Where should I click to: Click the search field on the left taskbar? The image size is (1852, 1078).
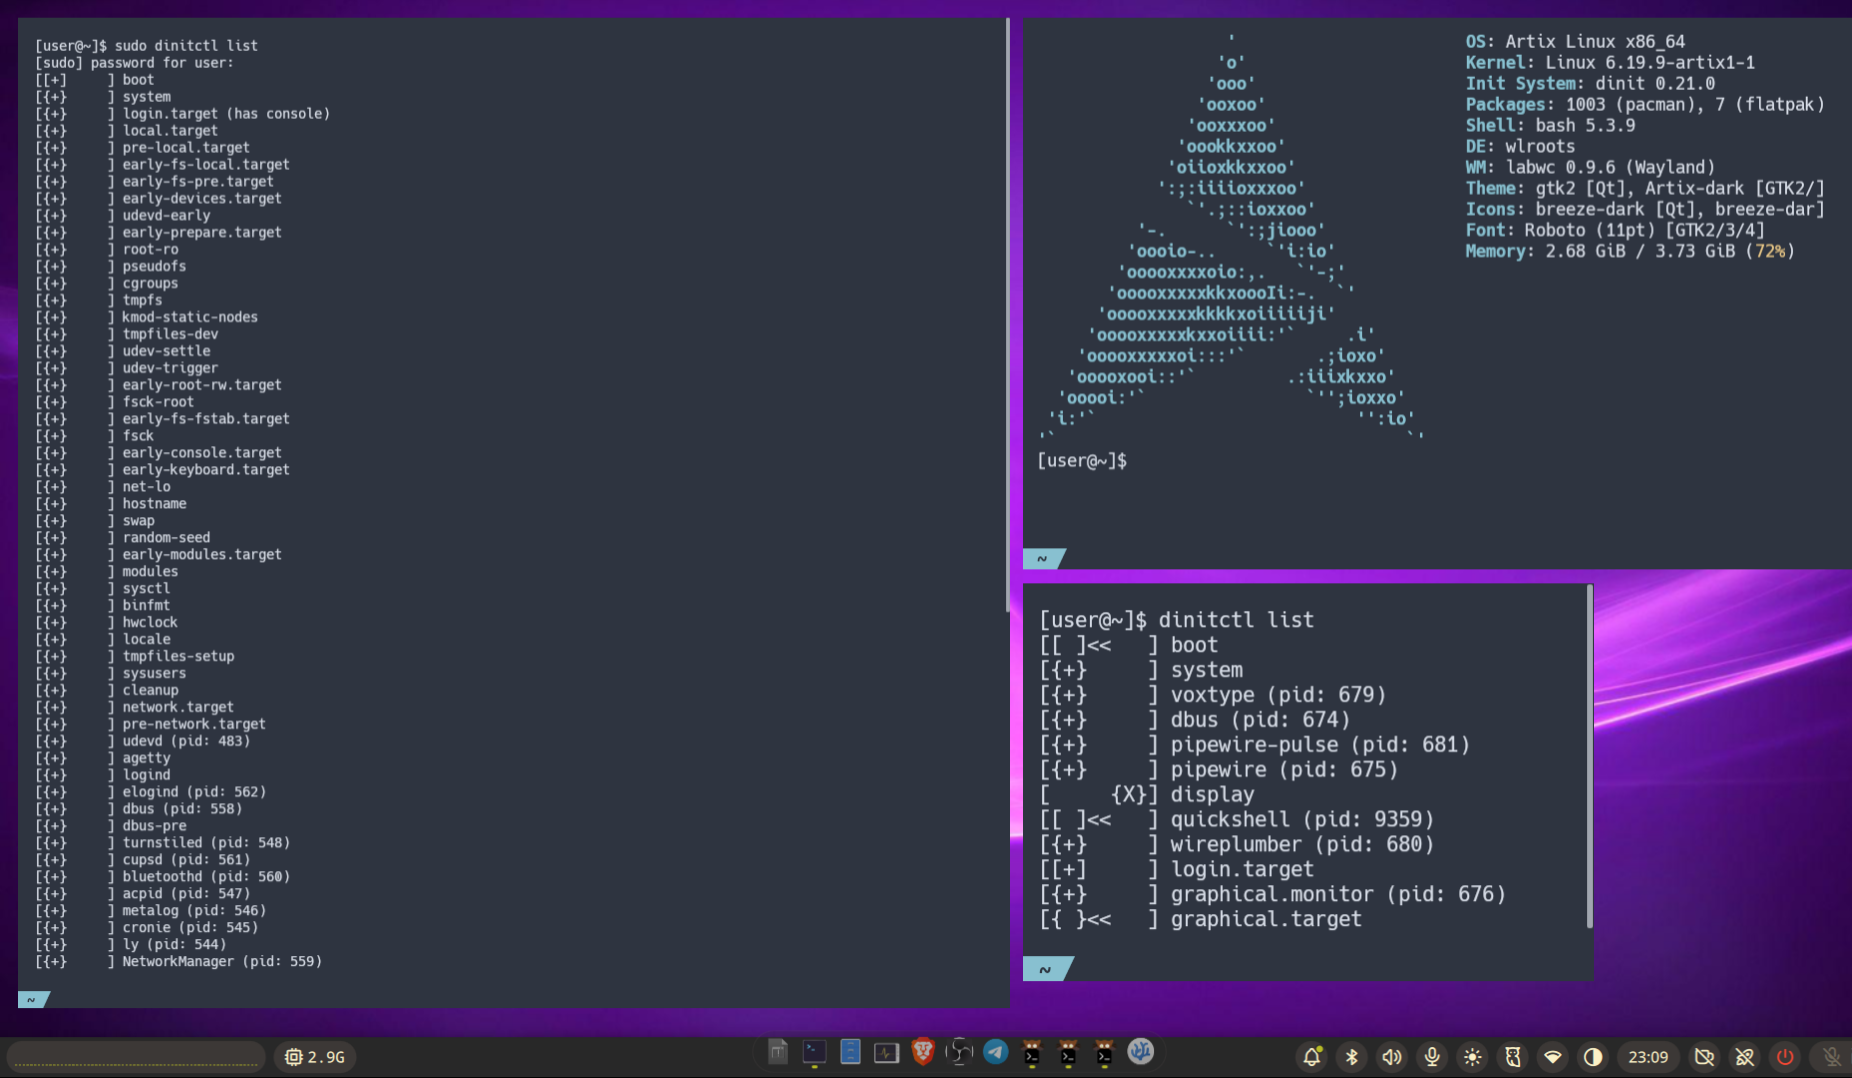click(x=135, y=1056)
